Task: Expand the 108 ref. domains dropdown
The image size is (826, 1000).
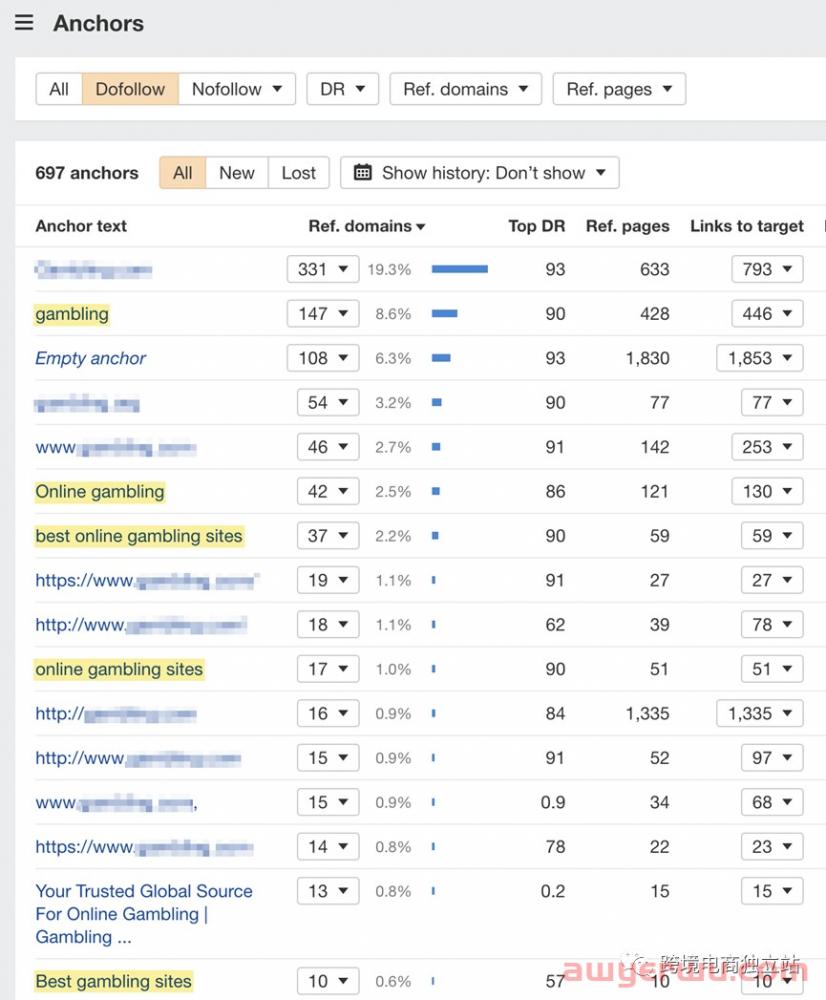Action: tap(323, 358)
